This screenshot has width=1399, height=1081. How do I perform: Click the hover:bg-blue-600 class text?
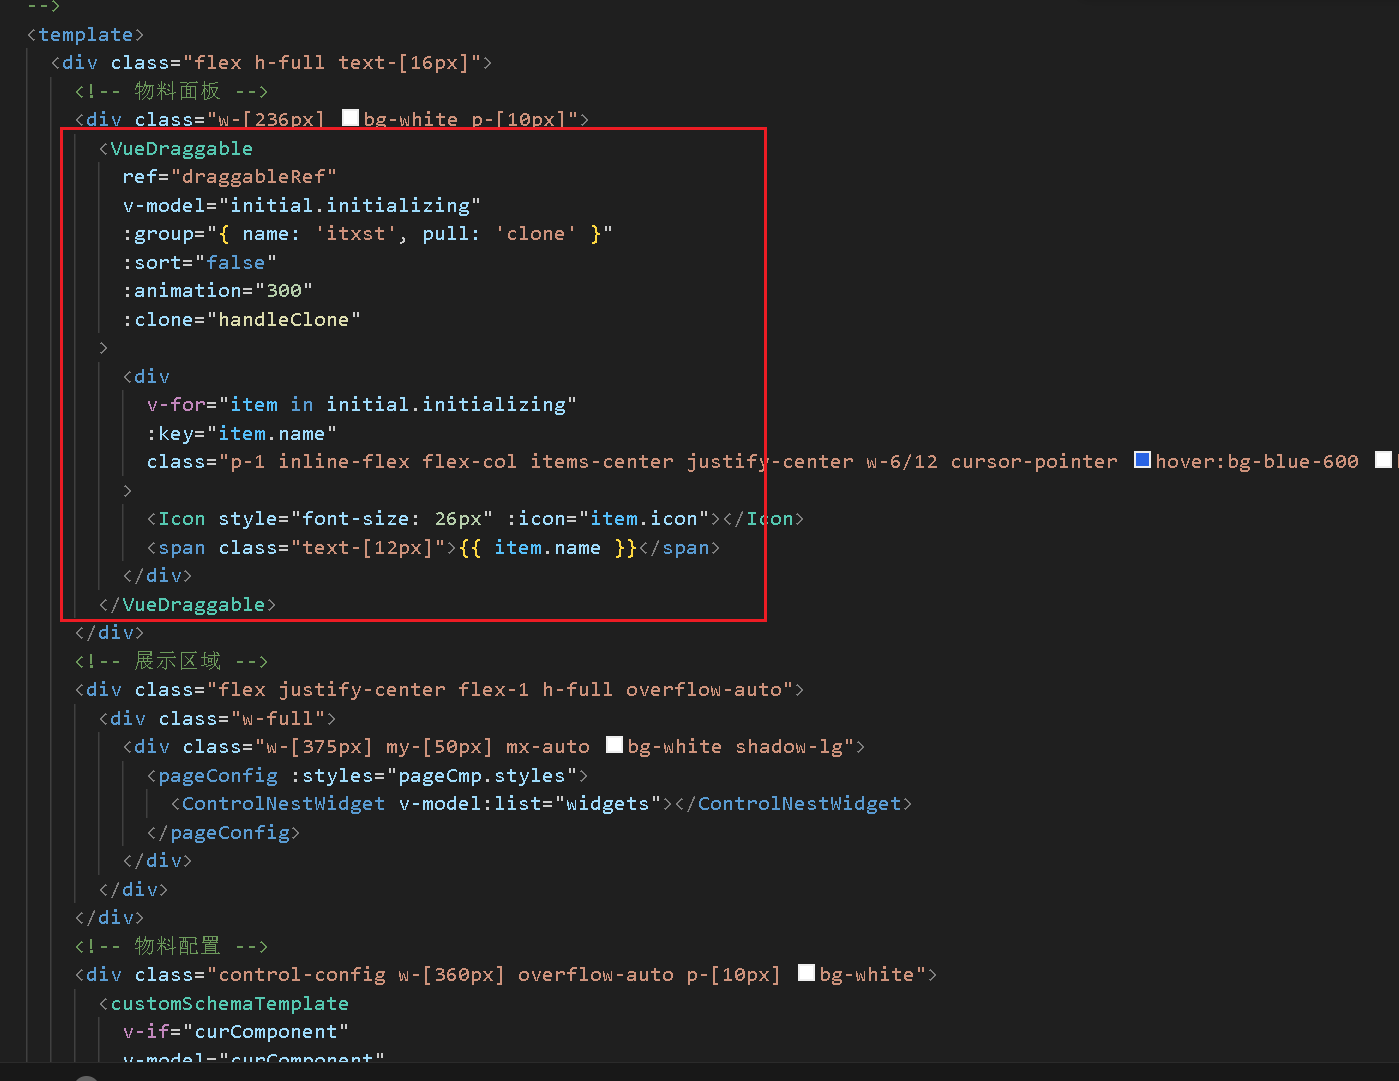click(x=1257, y=462)
